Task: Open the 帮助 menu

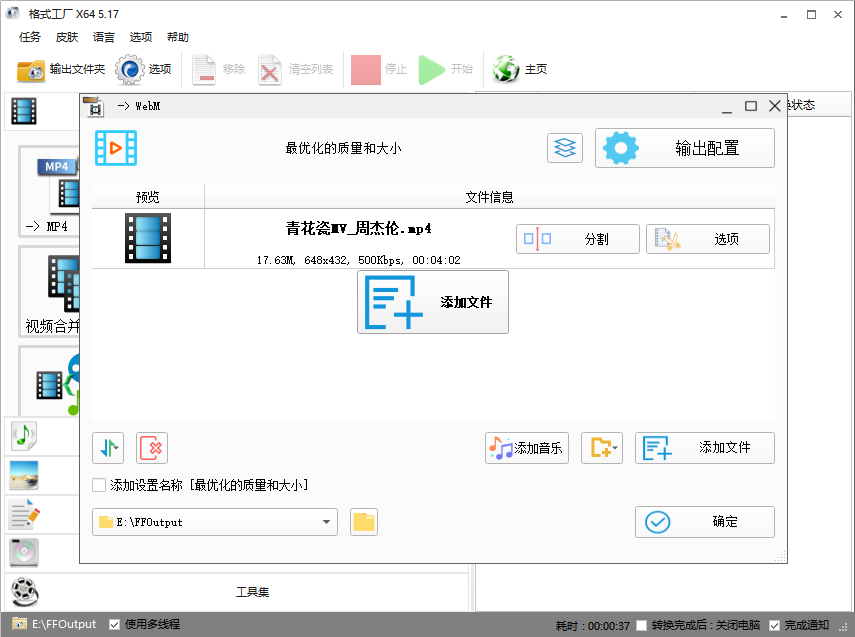Action: 177,37
